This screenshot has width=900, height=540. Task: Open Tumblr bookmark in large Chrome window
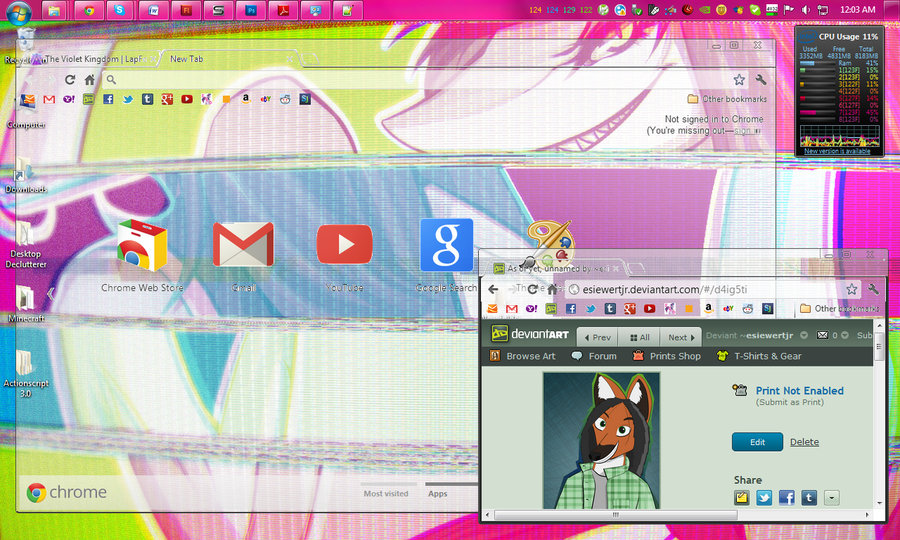point(147,99)
